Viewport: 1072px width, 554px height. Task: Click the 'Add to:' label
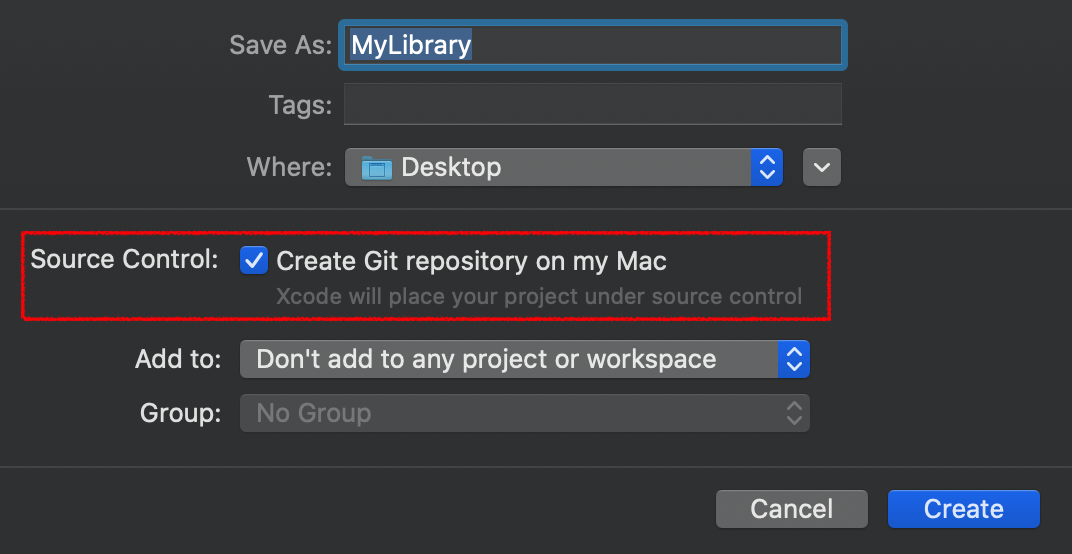point(178,359)
